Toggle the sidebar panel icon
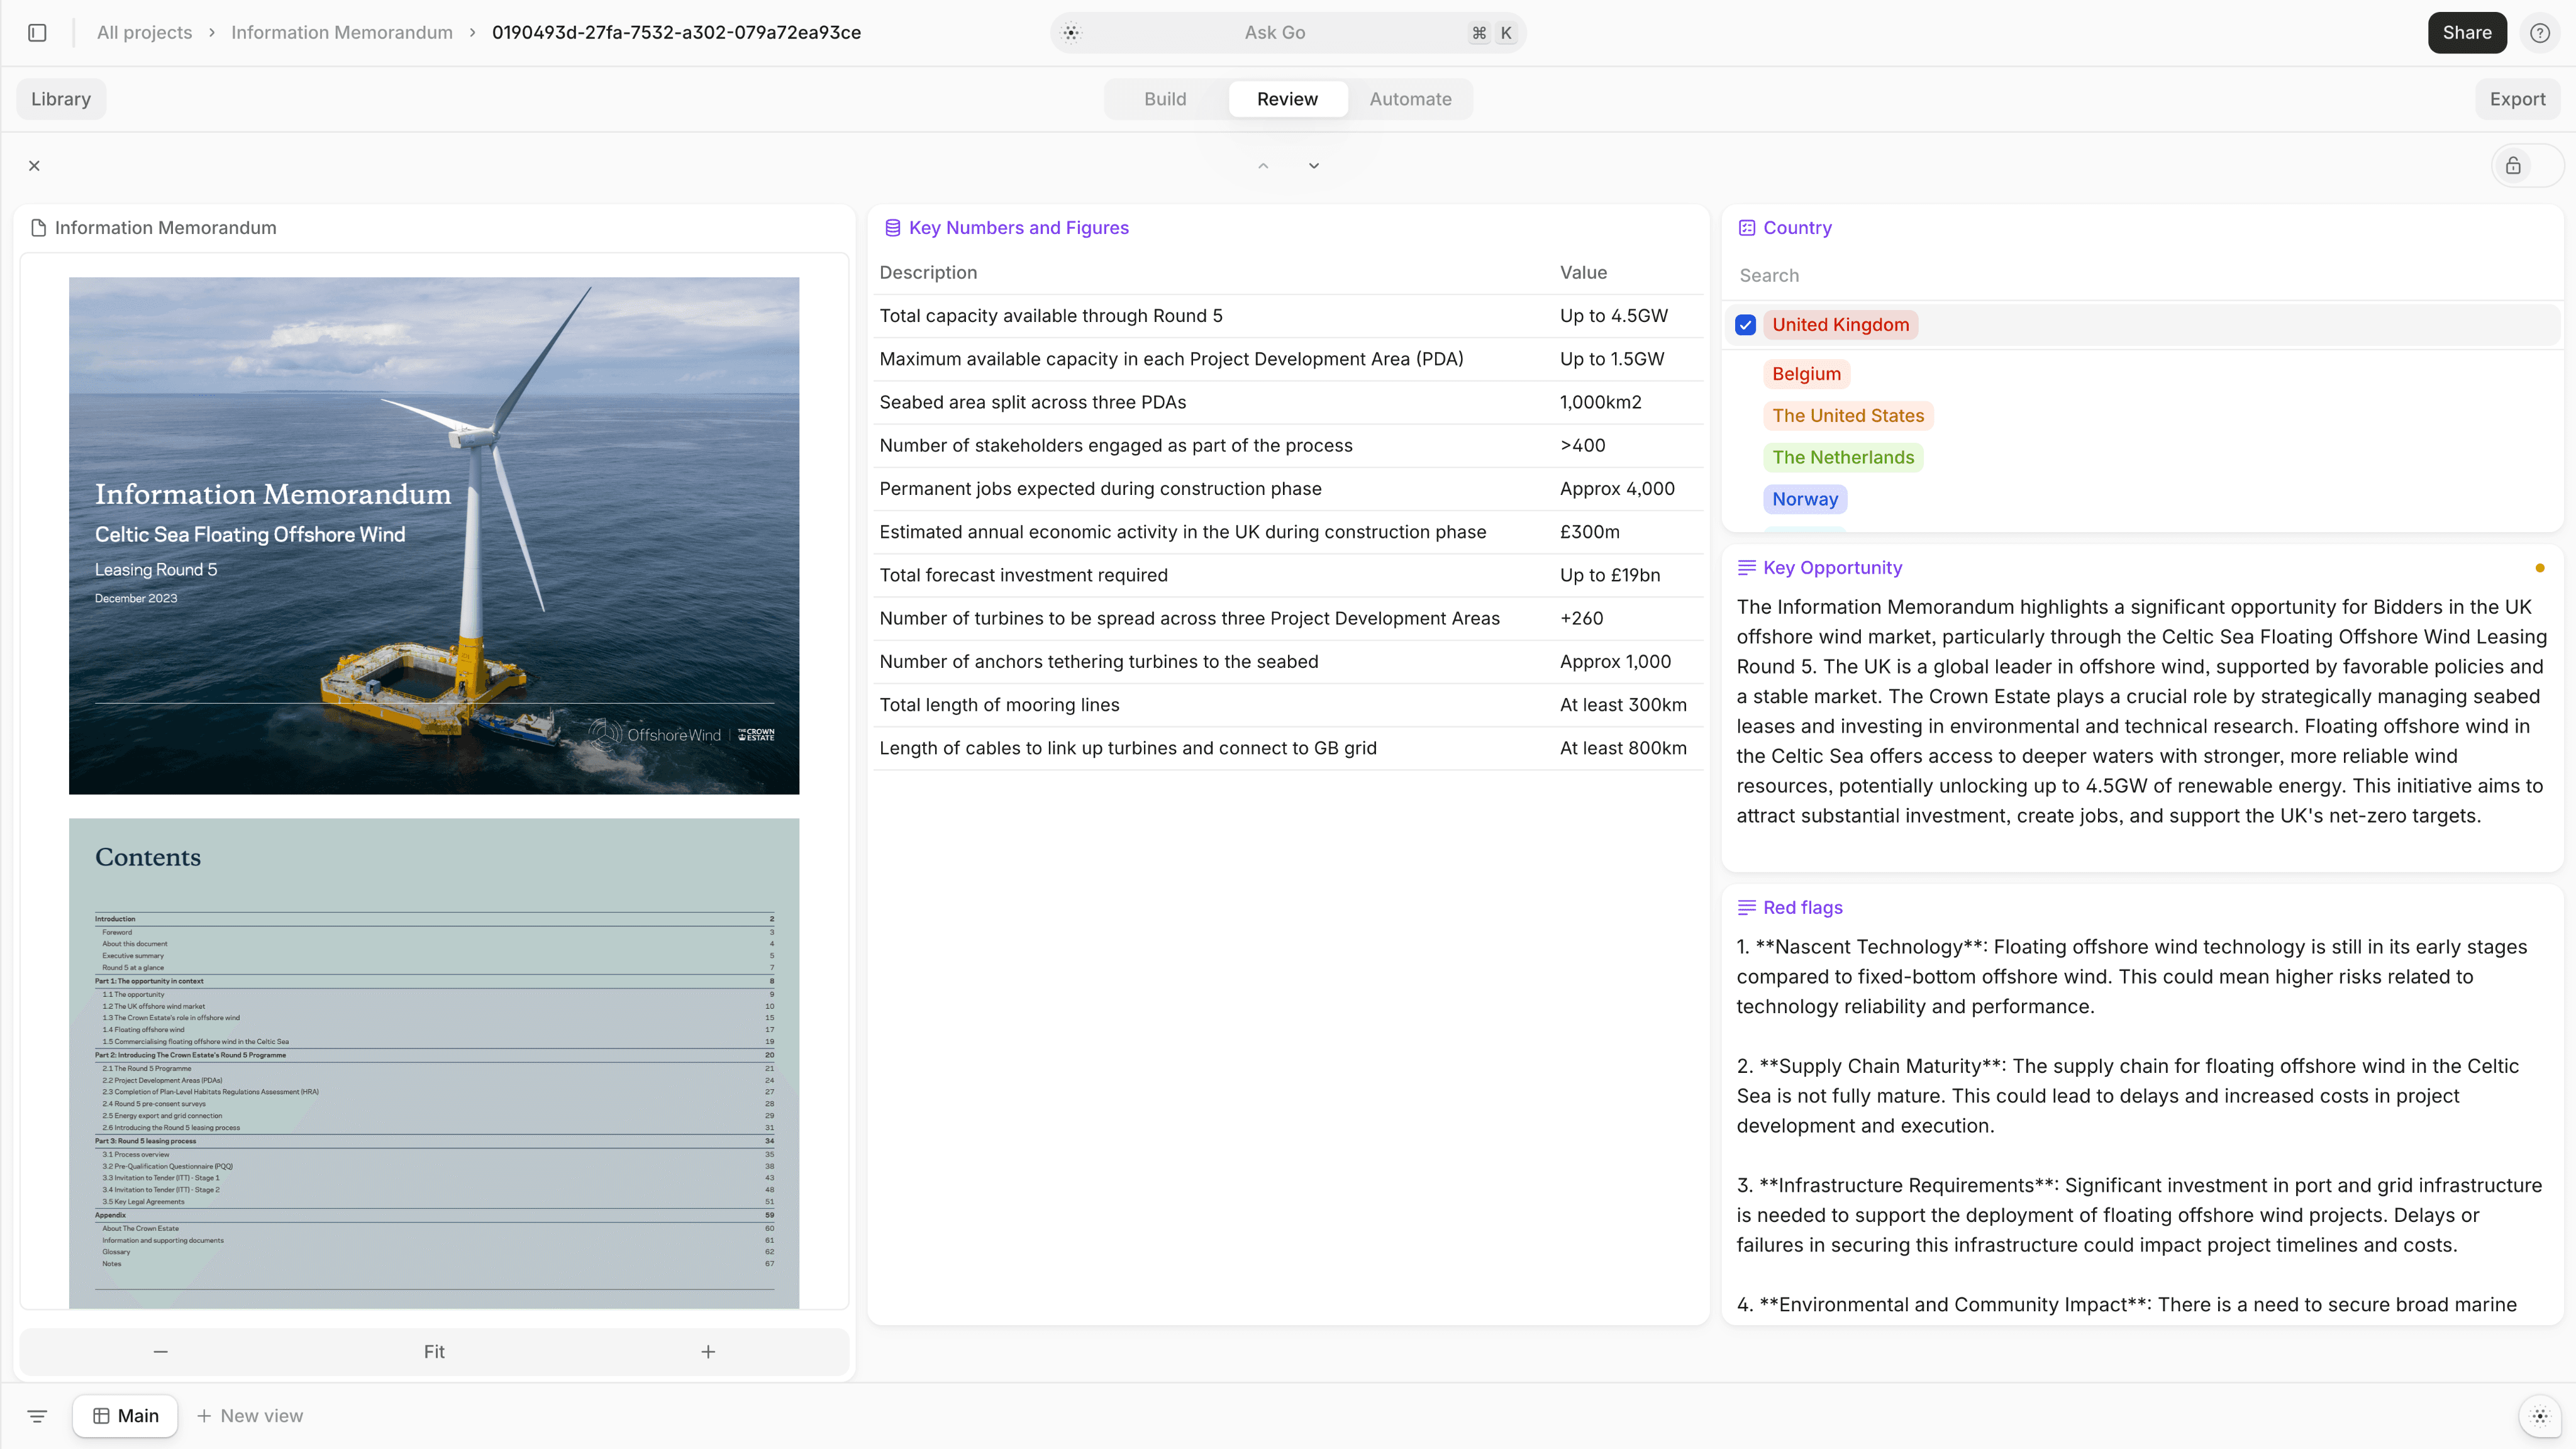The width and height of the screenshot is (2576, 1449). click(37, 33)
